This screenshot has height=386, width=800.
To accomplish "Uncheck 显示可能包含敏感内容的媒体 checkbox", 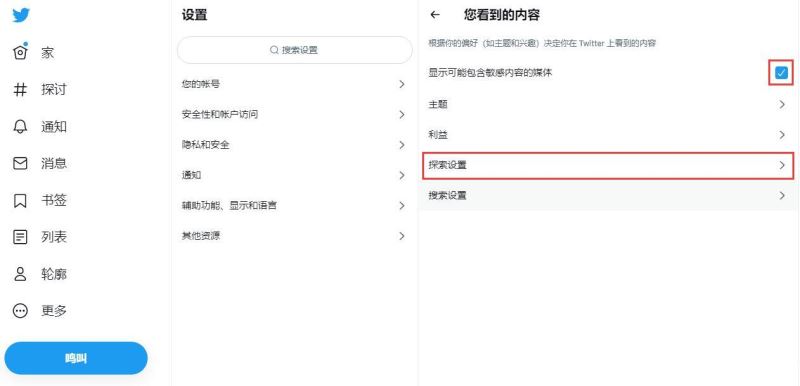I will tap(781, 73).
